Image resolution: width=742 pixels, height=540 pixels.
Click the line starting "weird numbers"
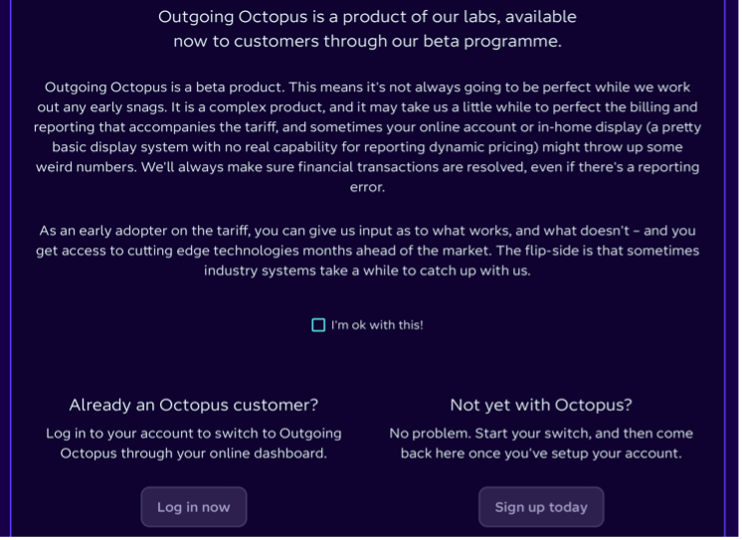369,168
